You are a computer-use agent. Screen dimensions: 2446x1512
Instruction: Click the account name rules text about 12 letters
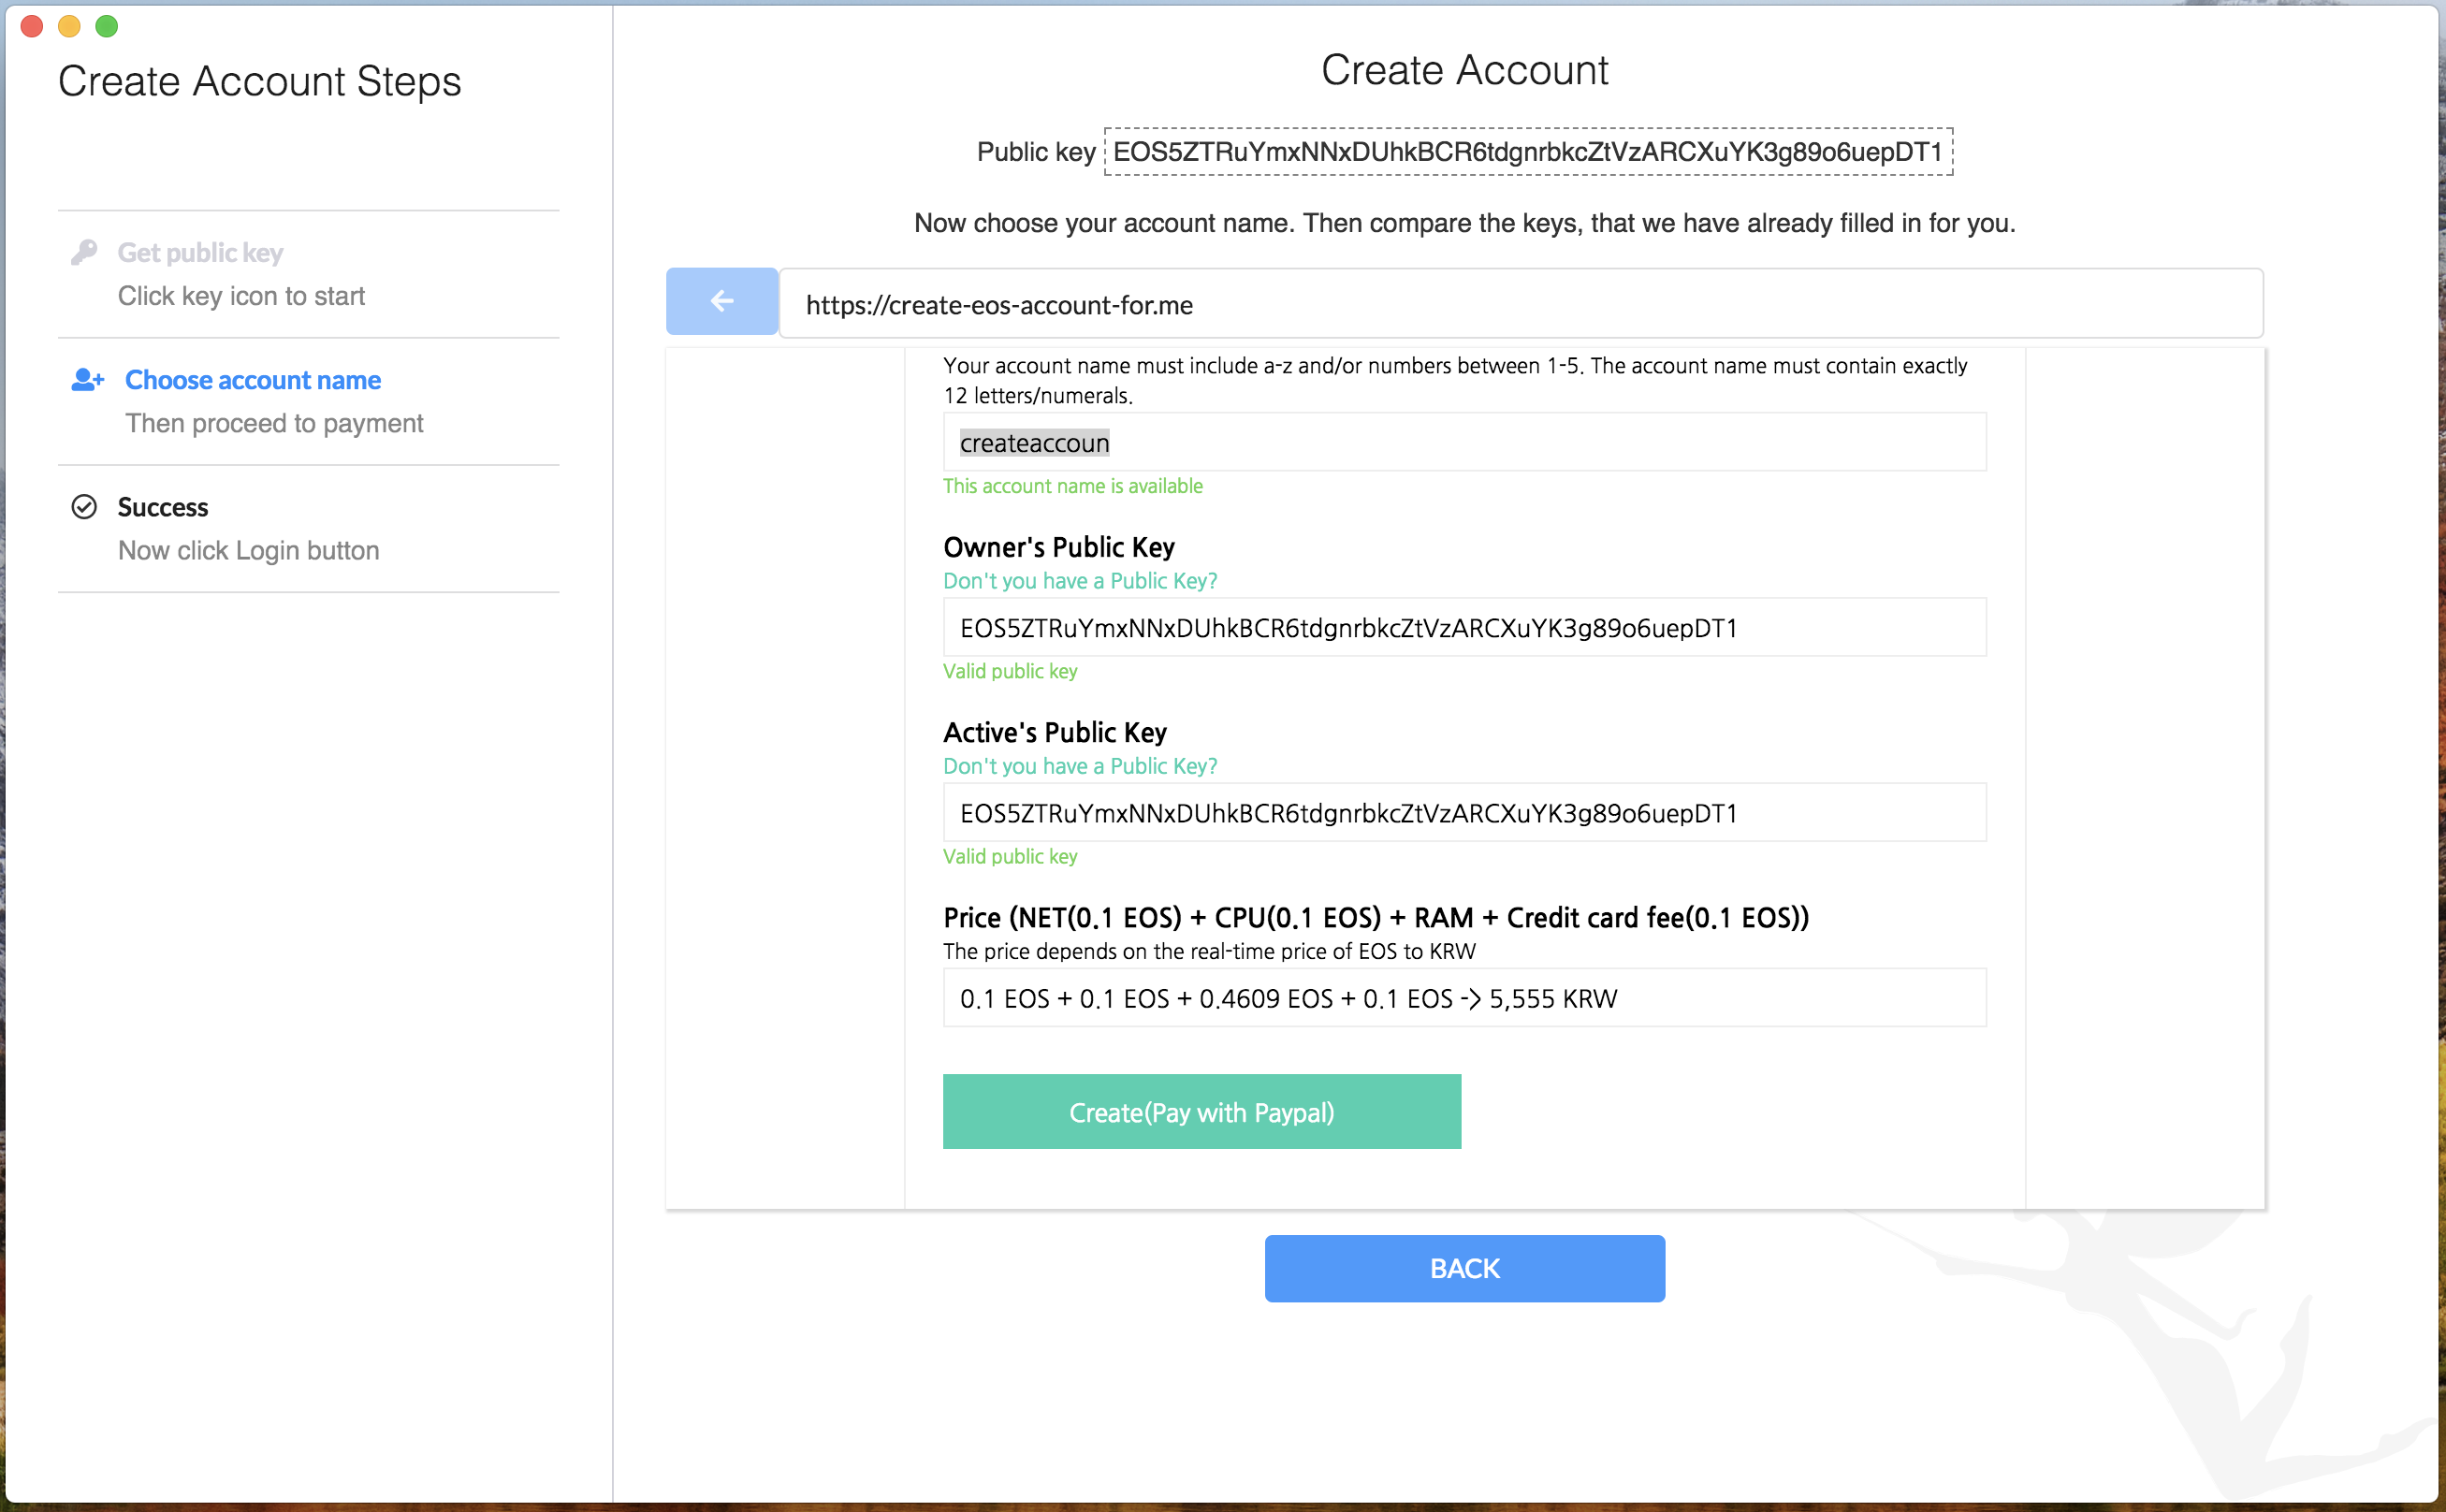tap(1455, 380)
